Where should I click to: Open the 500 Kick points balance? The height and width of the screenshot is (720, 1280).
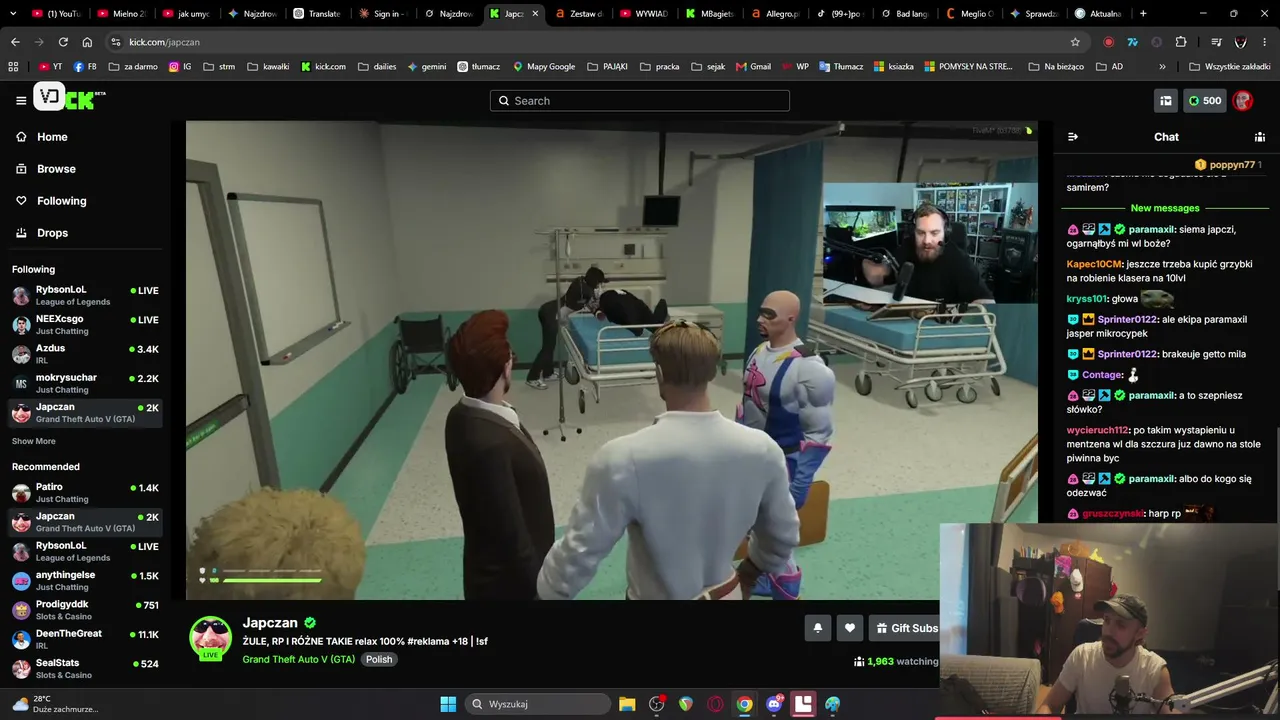pyautogui.click(x=1204, y=100)
